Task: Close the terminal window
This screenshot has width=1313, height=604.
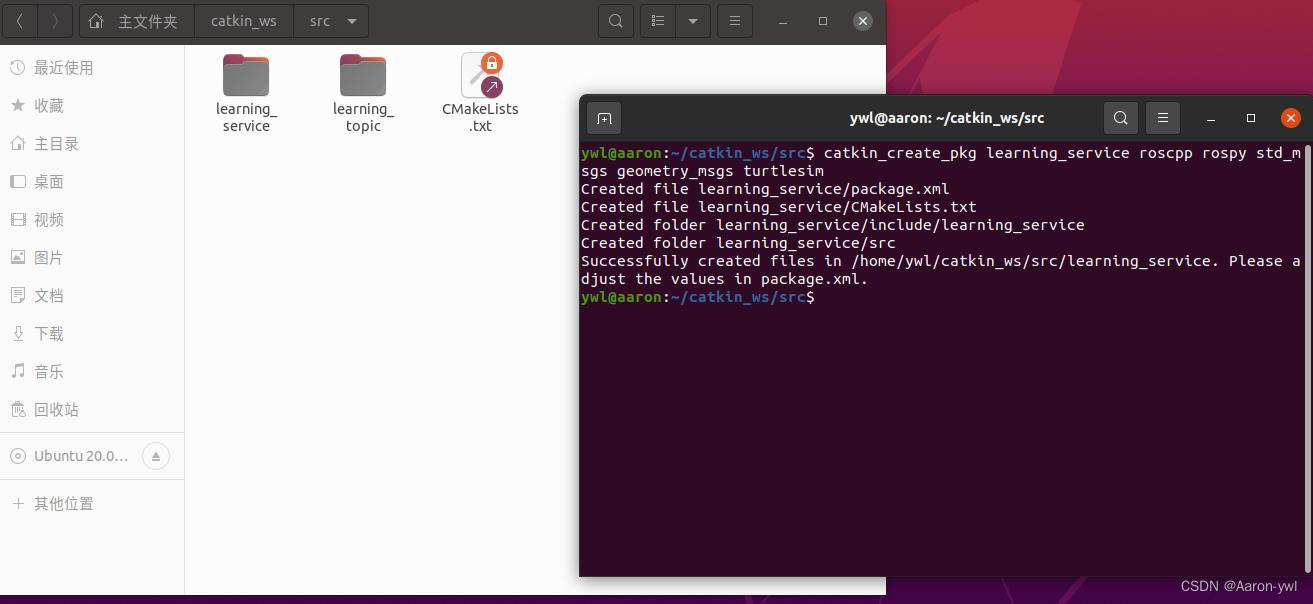Action: click(x=1290, y=118)
